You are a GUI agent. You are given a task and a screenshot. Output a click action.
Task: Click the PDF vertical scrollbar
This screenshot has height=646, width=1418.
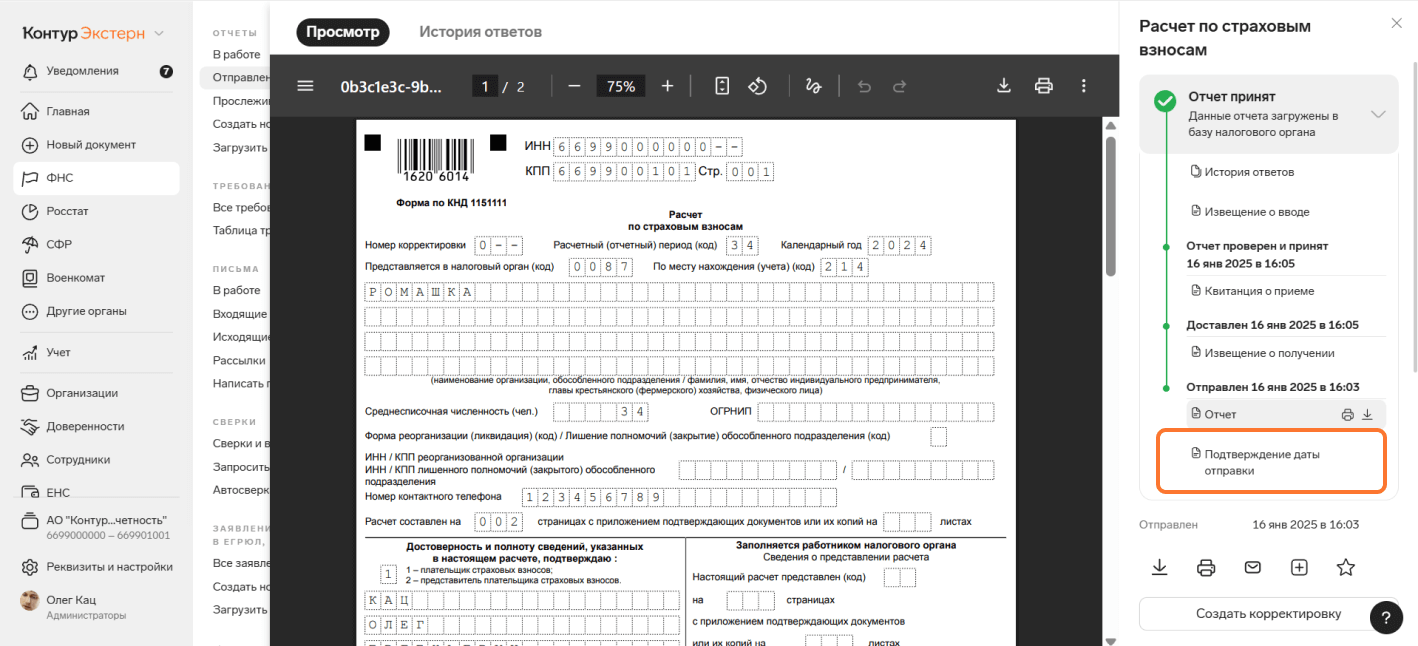[1110, 205]
